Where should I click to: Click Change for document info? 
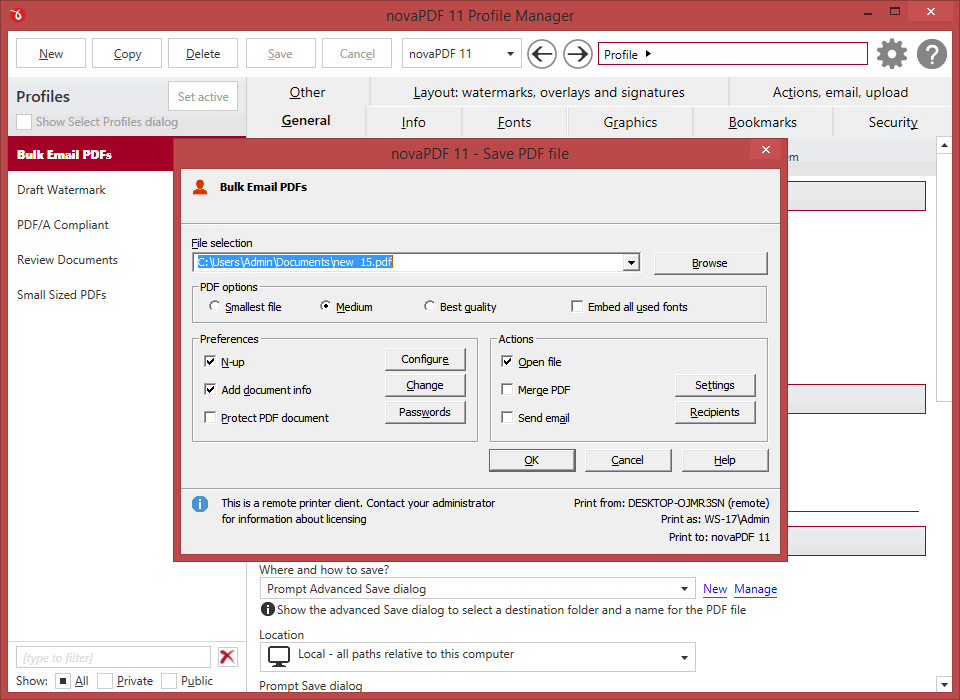point(425,385)
